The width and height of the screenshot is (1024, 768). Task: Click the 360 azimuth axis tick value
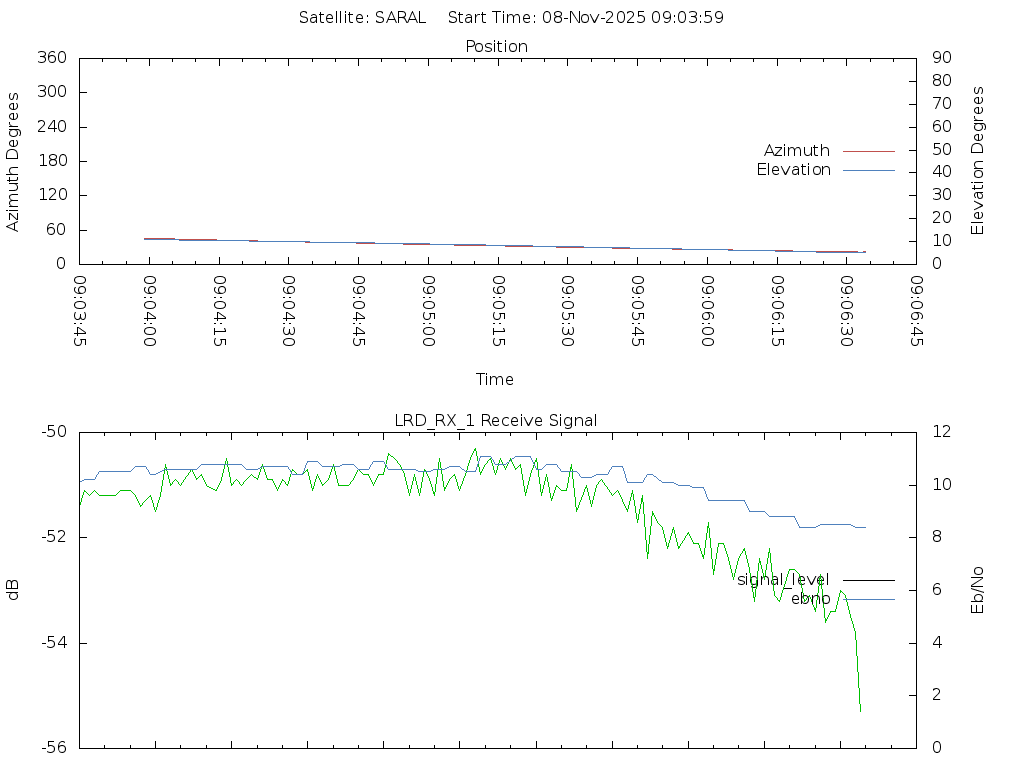point(51,58)
